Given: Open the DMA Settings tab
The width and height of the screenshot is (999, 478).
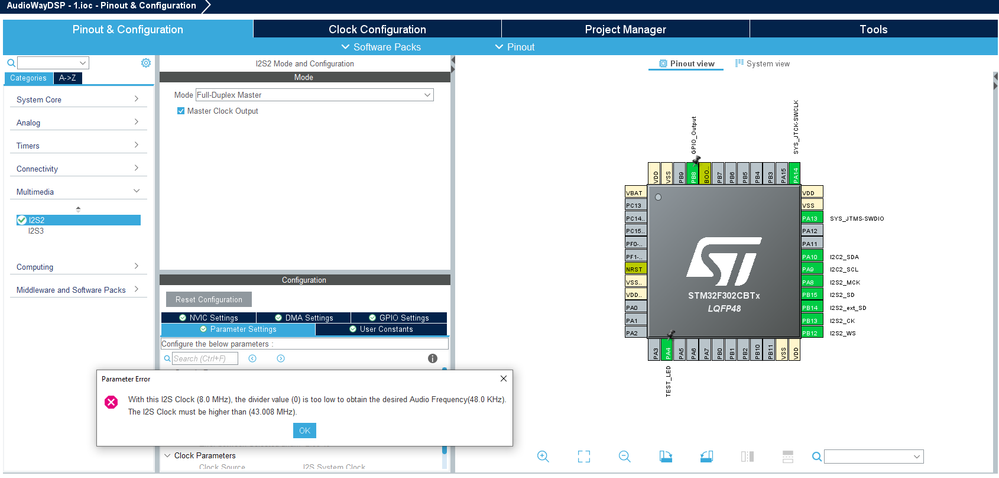Looking at the screenshot, I should [303, 317].
